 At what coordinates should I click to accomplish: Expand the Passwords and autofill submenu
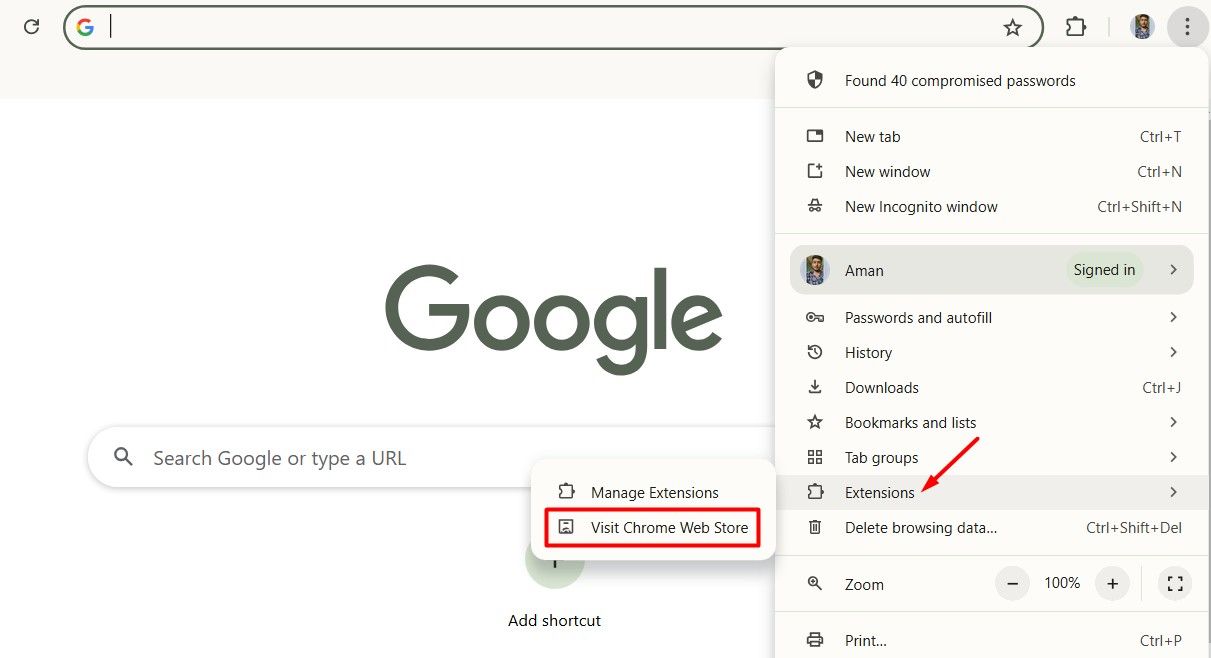(x=918, y=317)
